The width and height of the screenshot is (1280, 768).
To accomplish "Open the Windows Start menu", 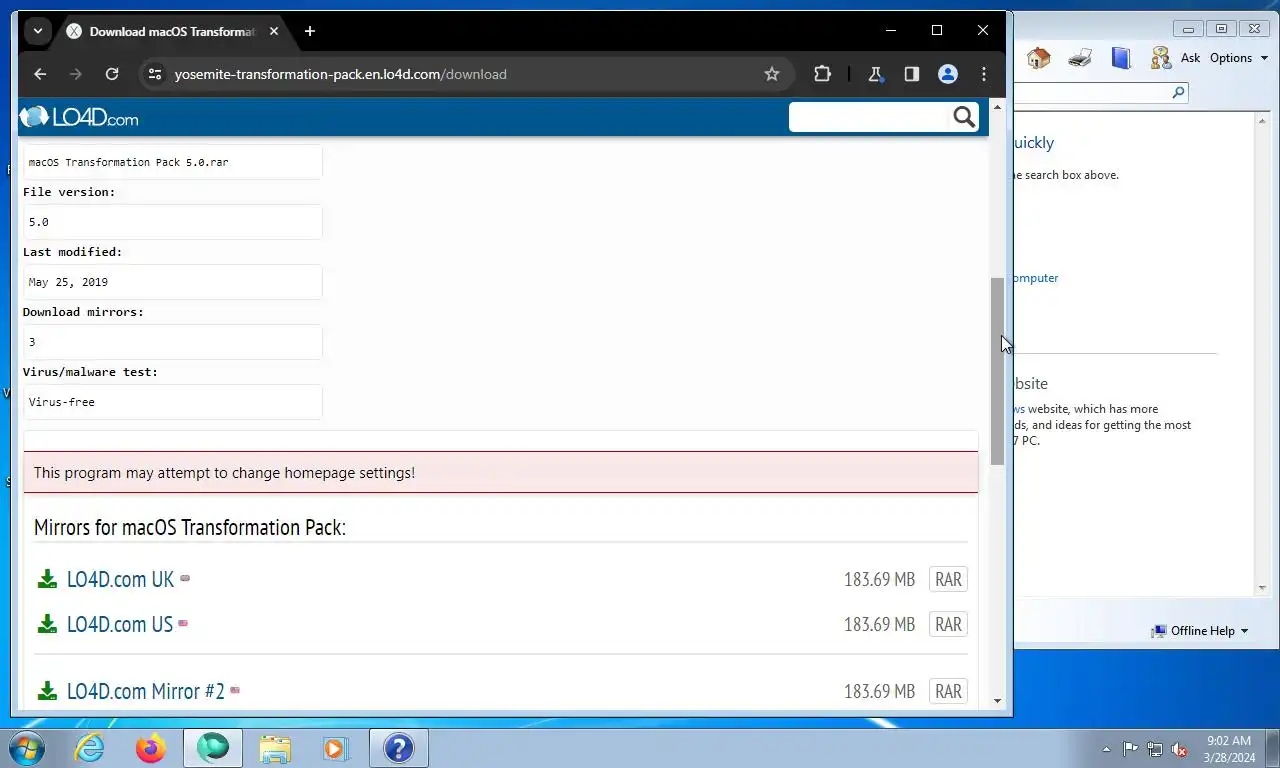I will tap(26, 748).
